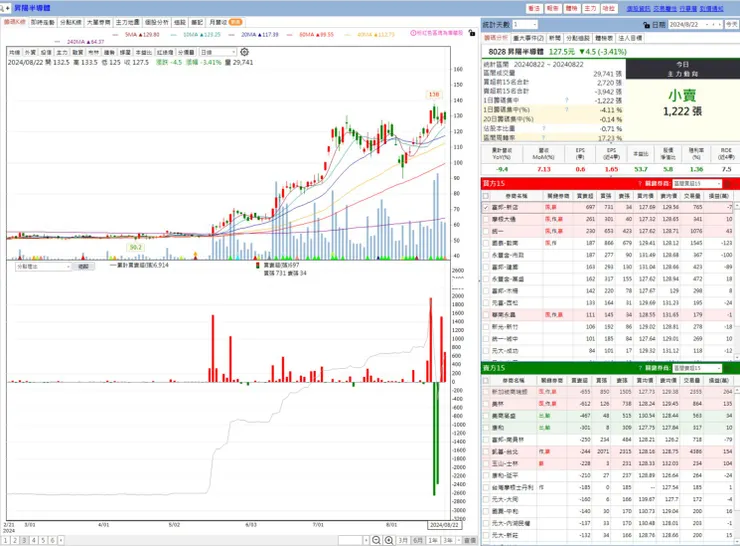Click the lock icon beside the 日期 field

pyautogui.click(x=646, y=25)
